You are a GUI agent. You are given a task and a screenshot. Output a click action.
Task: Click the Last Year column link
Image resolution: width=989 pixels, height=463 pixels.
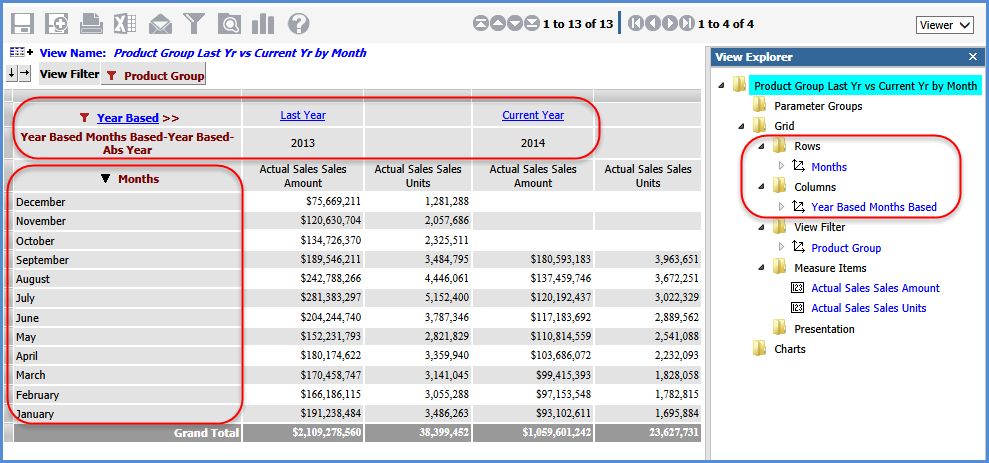[302, 115]
